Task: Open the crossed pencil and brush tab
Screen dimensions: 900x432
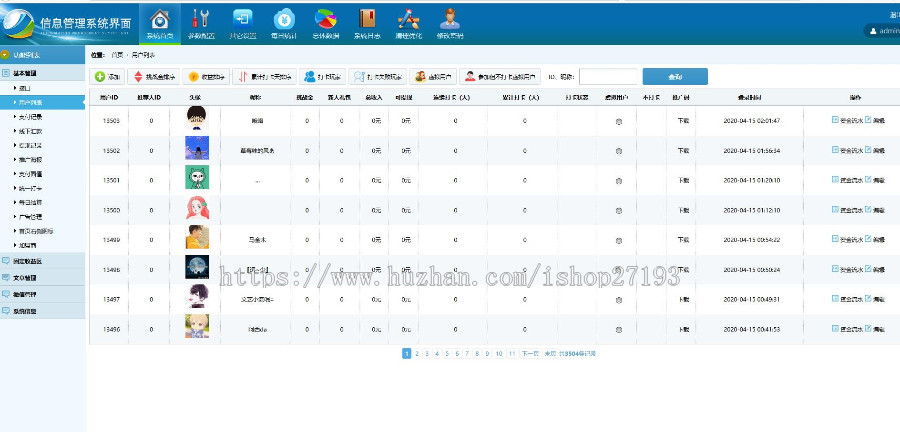Action: [409, 24]
